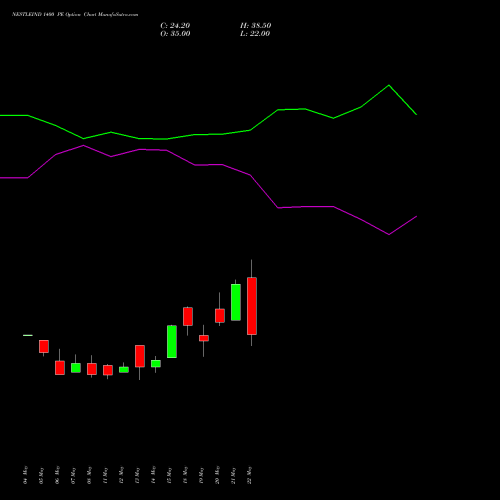Click the lowest point of the purple line

click(389, 234)
